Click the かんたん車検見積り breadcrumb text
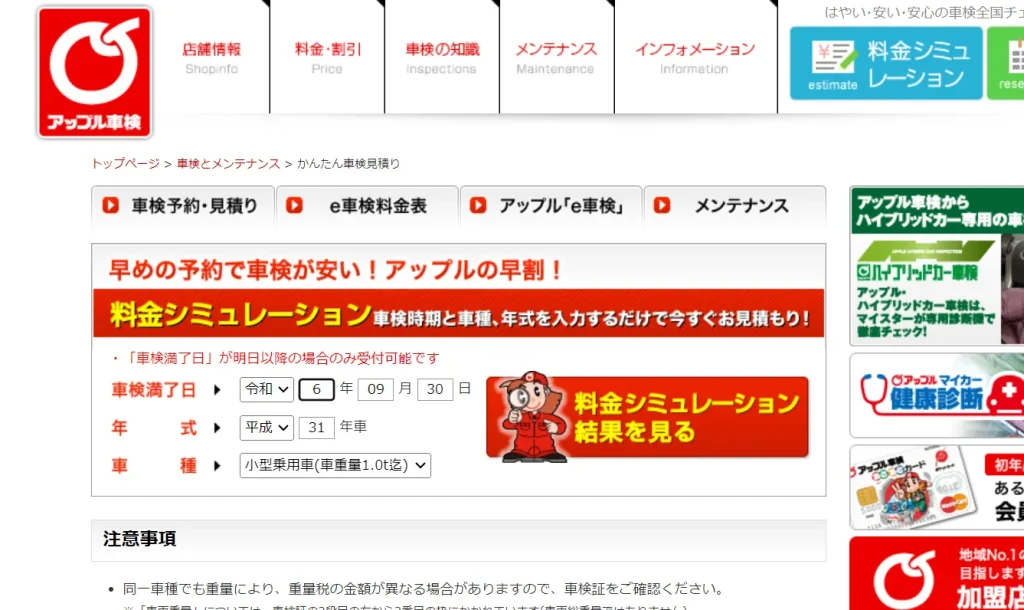 pyautogui.click(x=348, y=163)
